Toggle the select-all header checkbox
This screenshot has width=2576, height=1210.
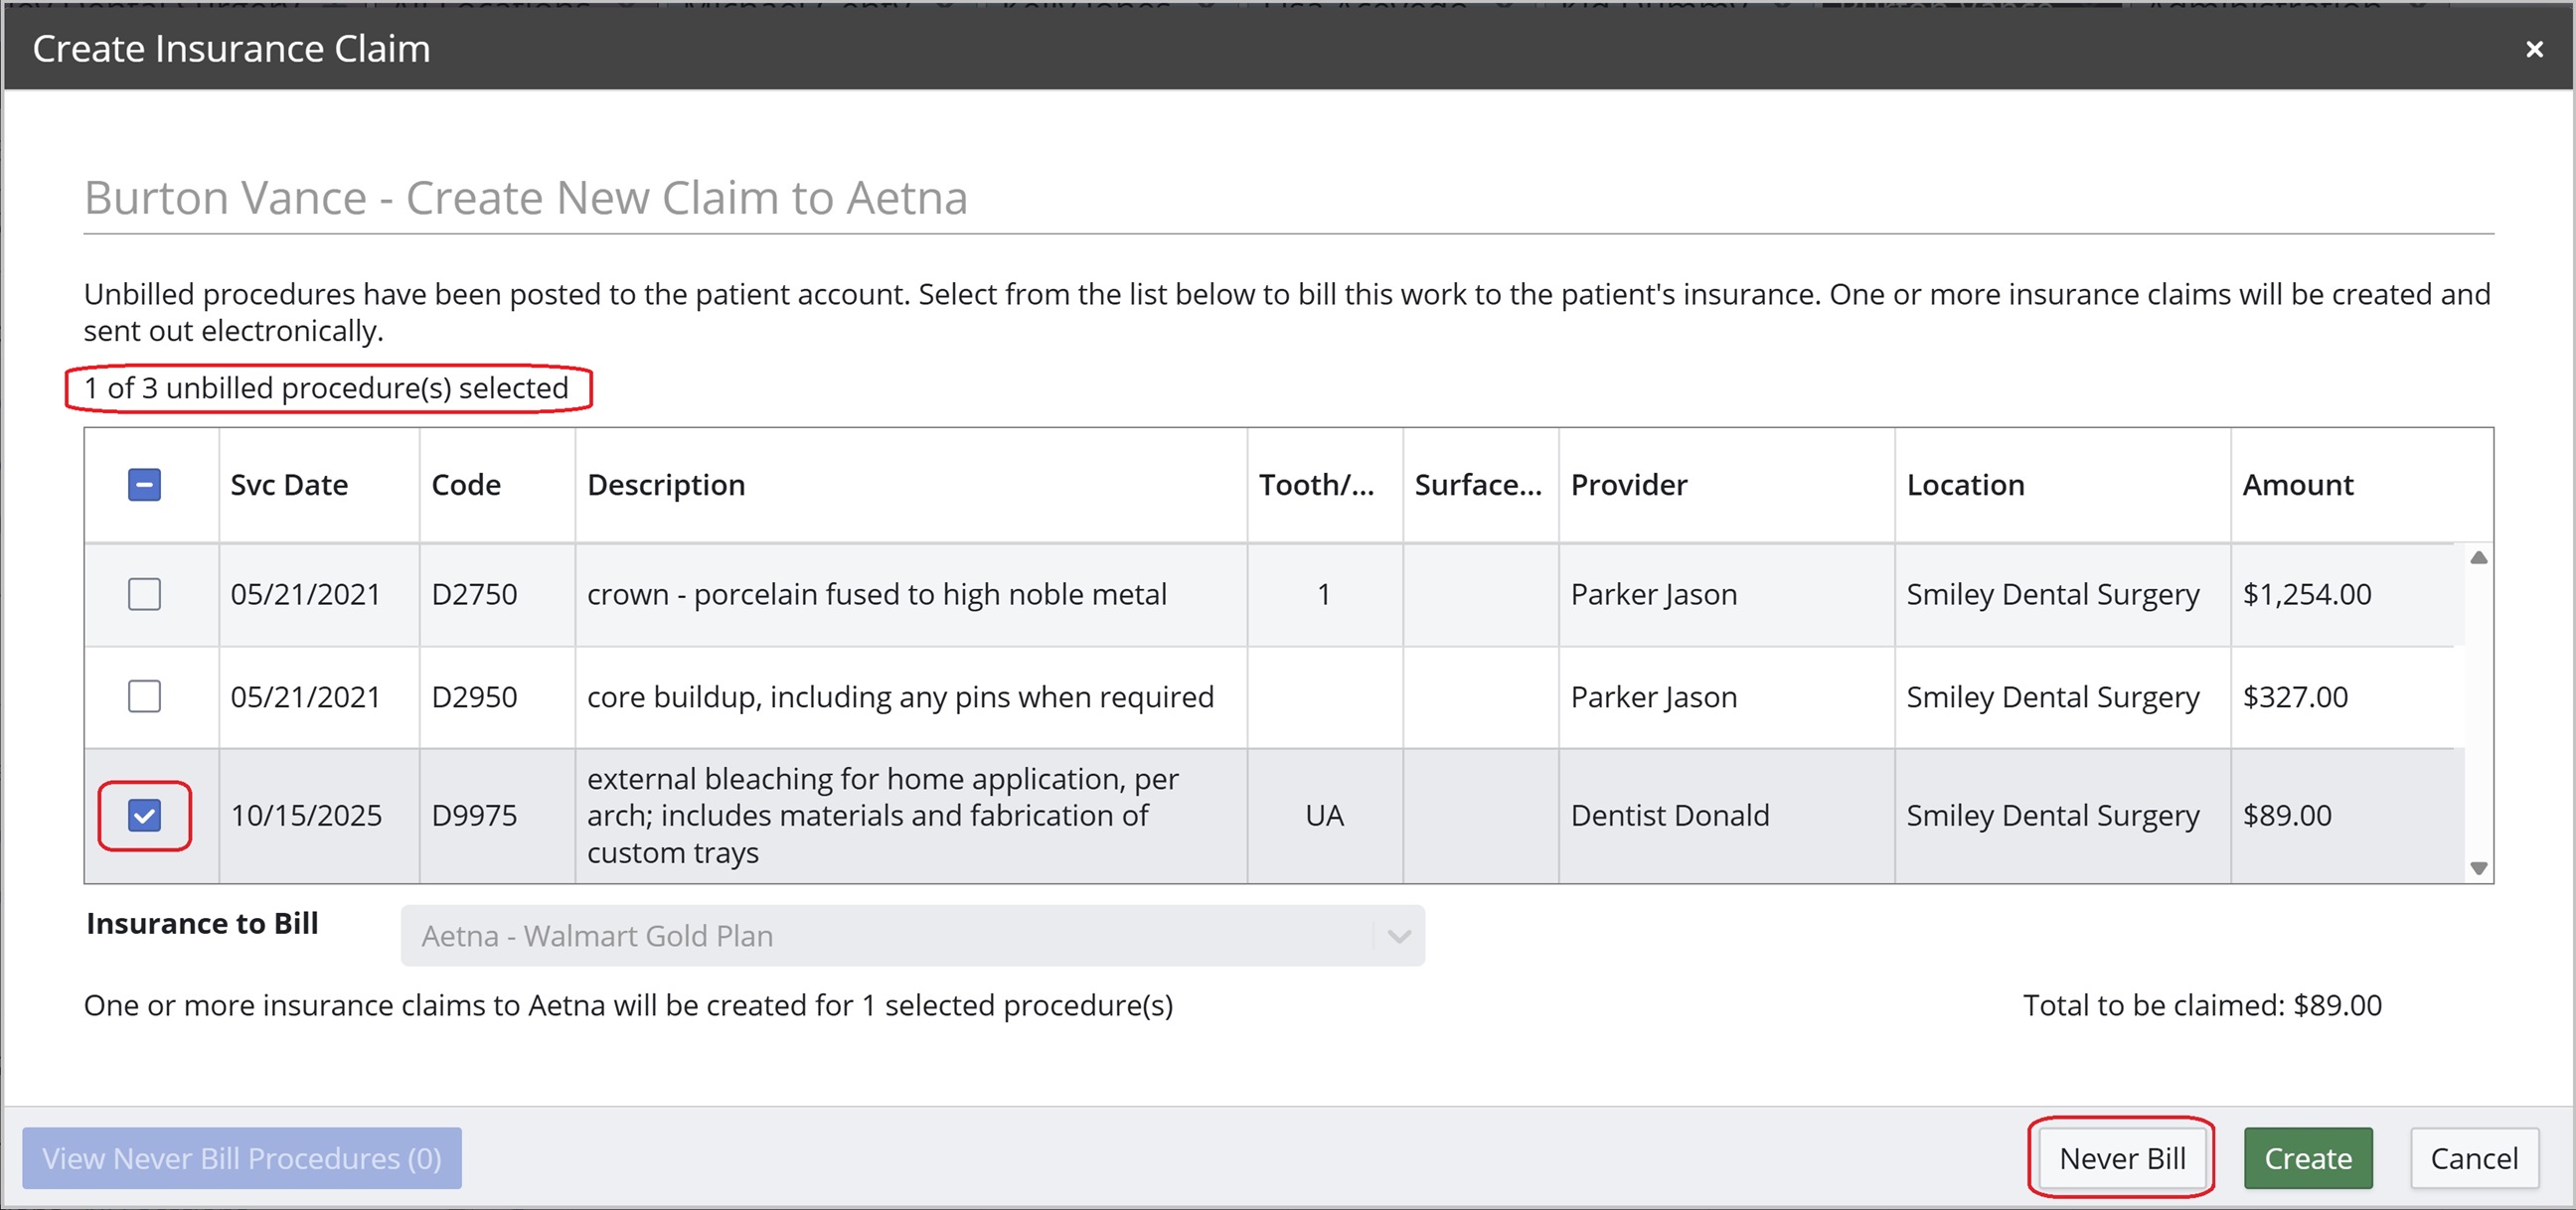pos(144,485)
